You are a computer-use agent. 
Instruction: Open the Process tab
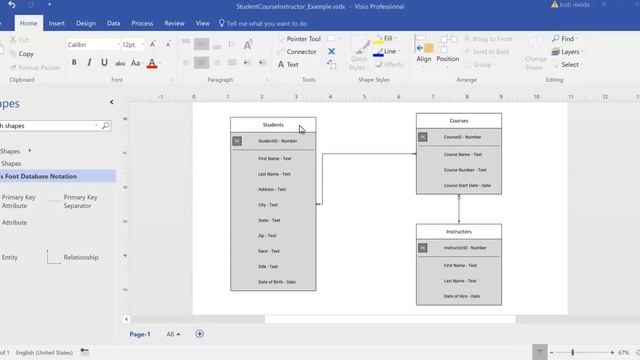(142, 24)
